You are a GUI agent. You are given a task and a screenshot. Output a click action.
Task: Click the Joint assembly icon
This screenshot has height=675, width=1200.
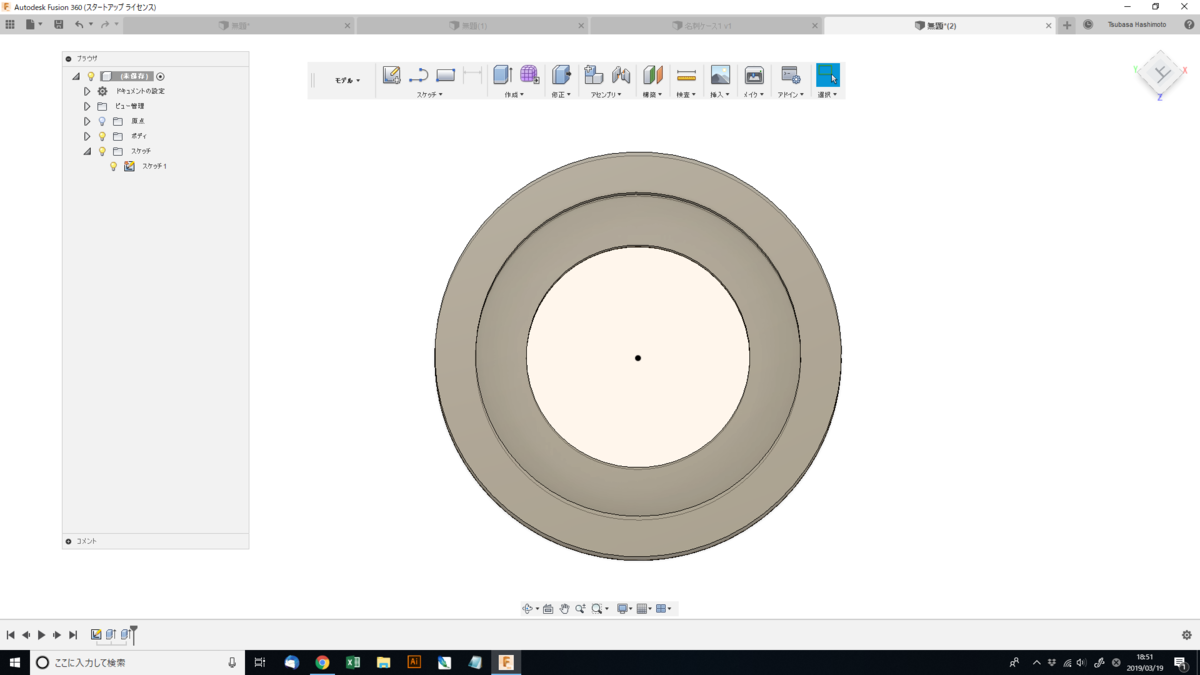621,75
